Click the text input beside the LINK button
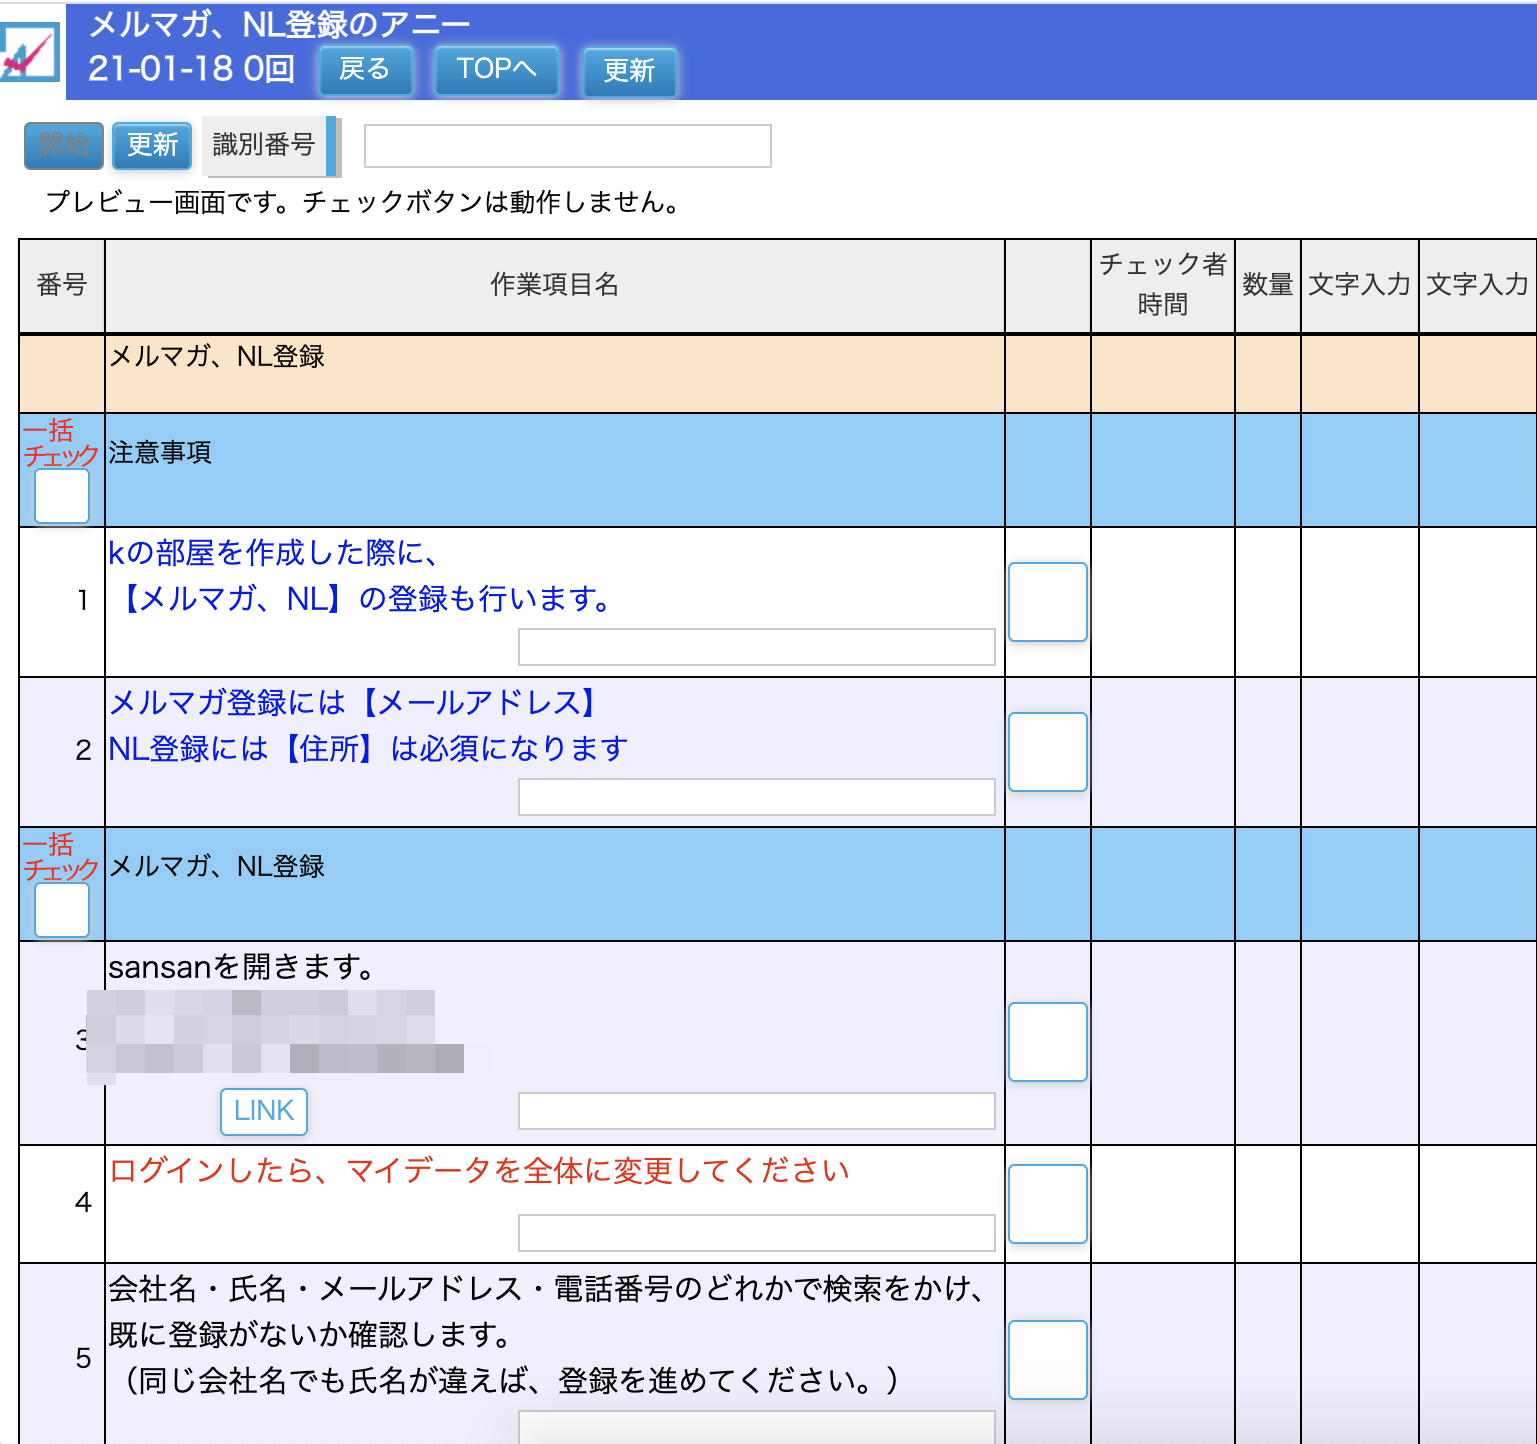The image size is (1537, 1444). tap(755, 1111)
